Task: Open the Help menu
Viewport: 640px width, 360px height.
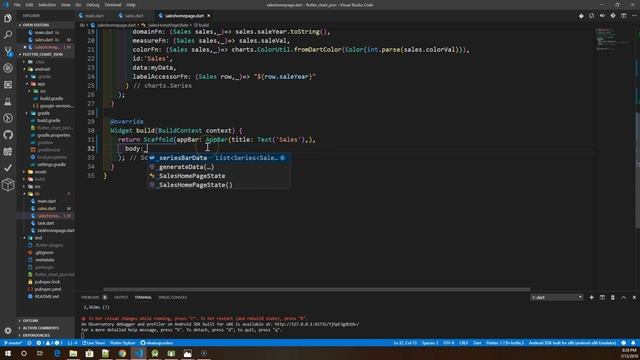Action: (131, 5)
